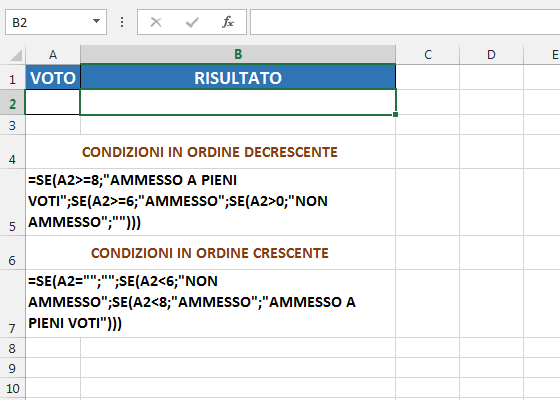Click into the formula bar input field
Image resolution: width=560 pixels, height=400 pixels.
point(405,22)
